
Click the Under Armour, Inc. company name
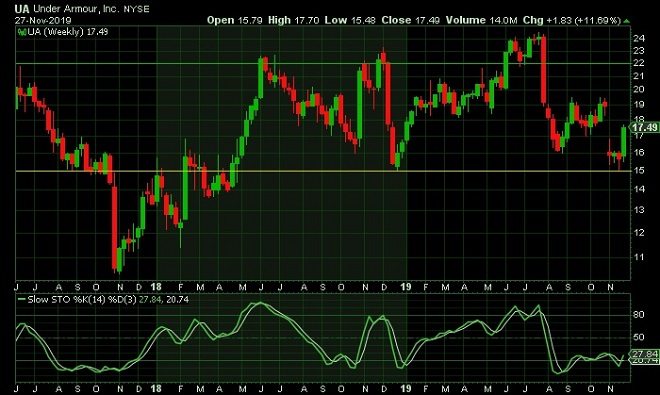[x=76, y=8]
